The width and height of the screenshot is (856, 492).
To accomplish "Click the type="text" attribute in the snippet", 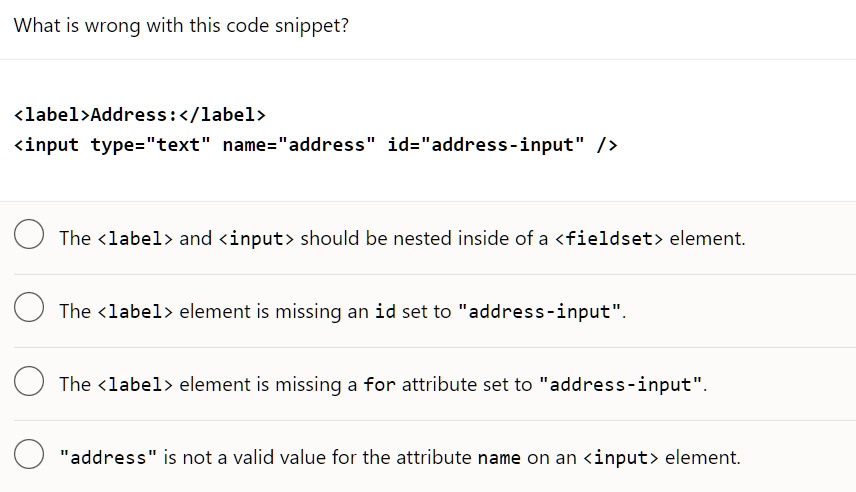I will [150, 145].
